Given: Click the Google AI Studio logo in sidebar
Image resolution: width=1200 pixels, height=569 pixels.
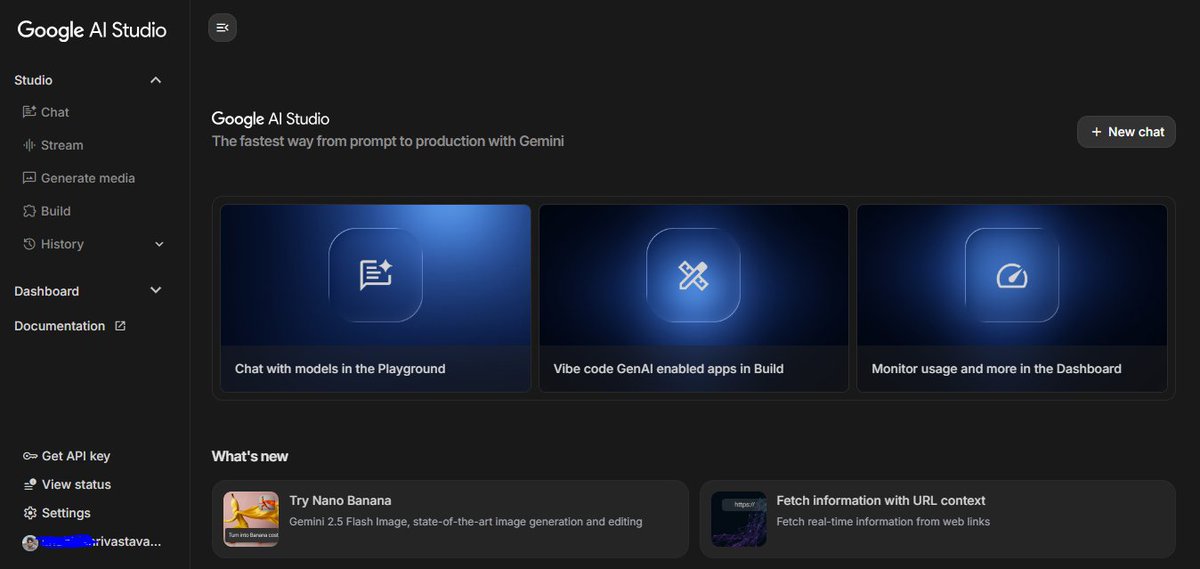Looking at the screenshot, I should 92,30.
